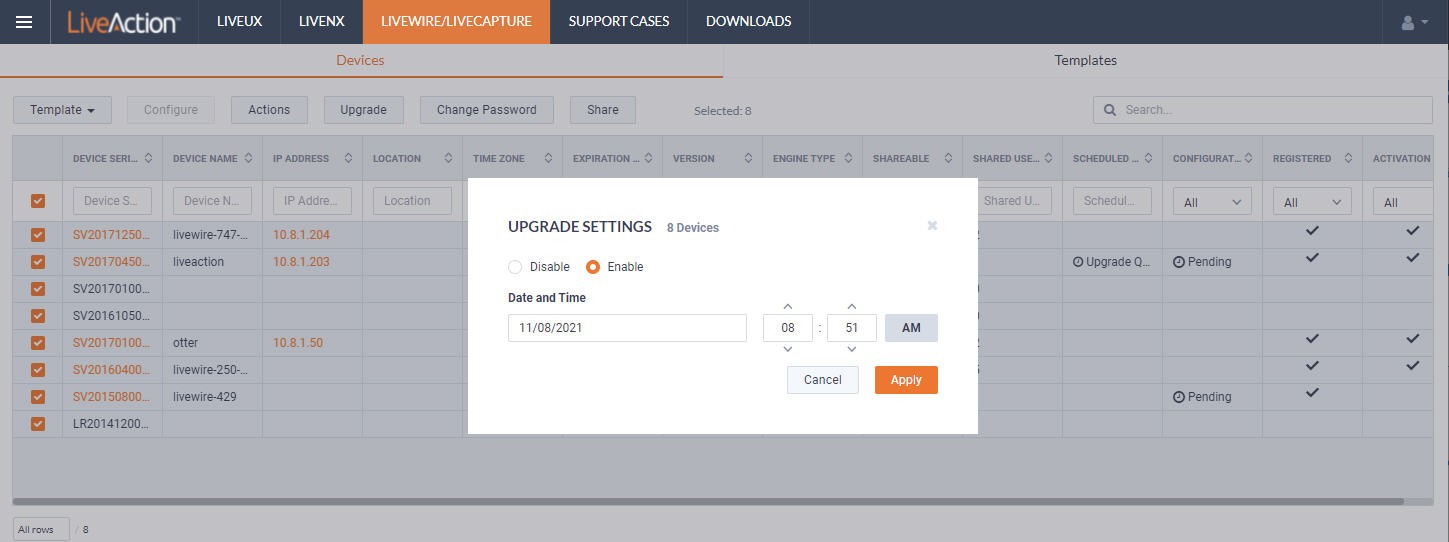1449x542 pixels.
Task: Open device link SV20171250
Action: (x=111, y=235)
